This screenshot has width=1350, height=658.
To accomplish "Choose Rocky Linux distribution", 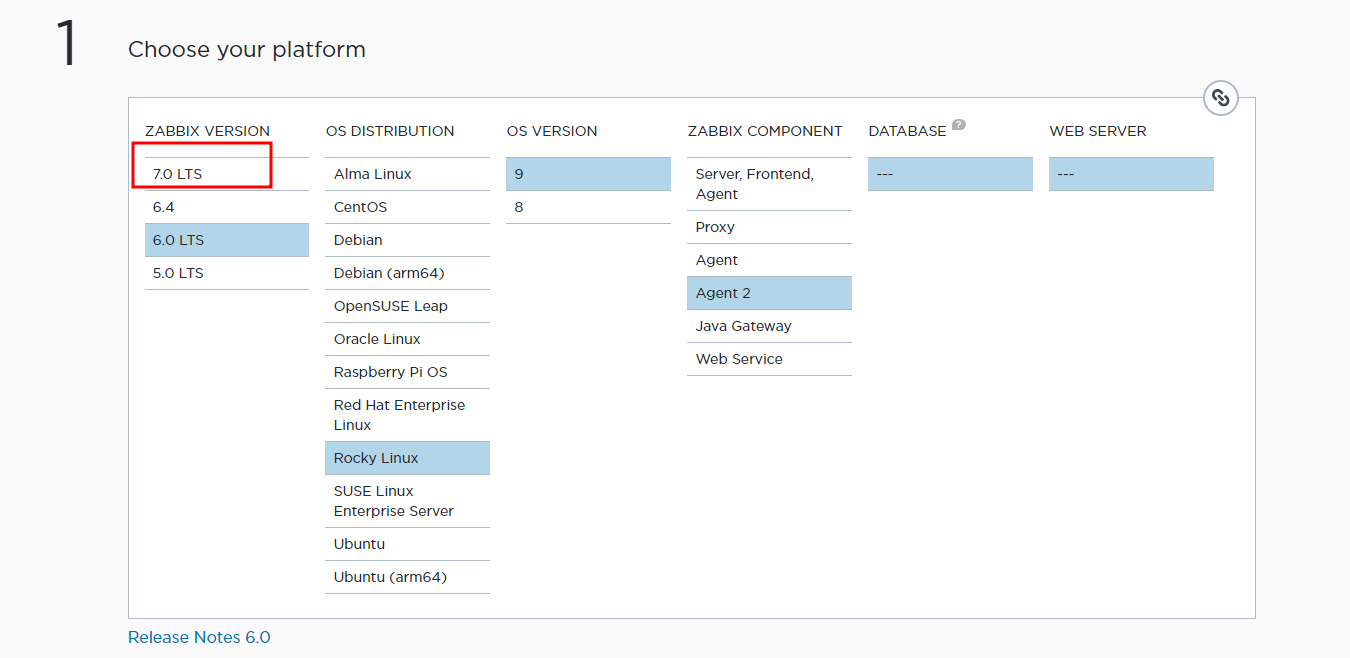I will point(407,458).
